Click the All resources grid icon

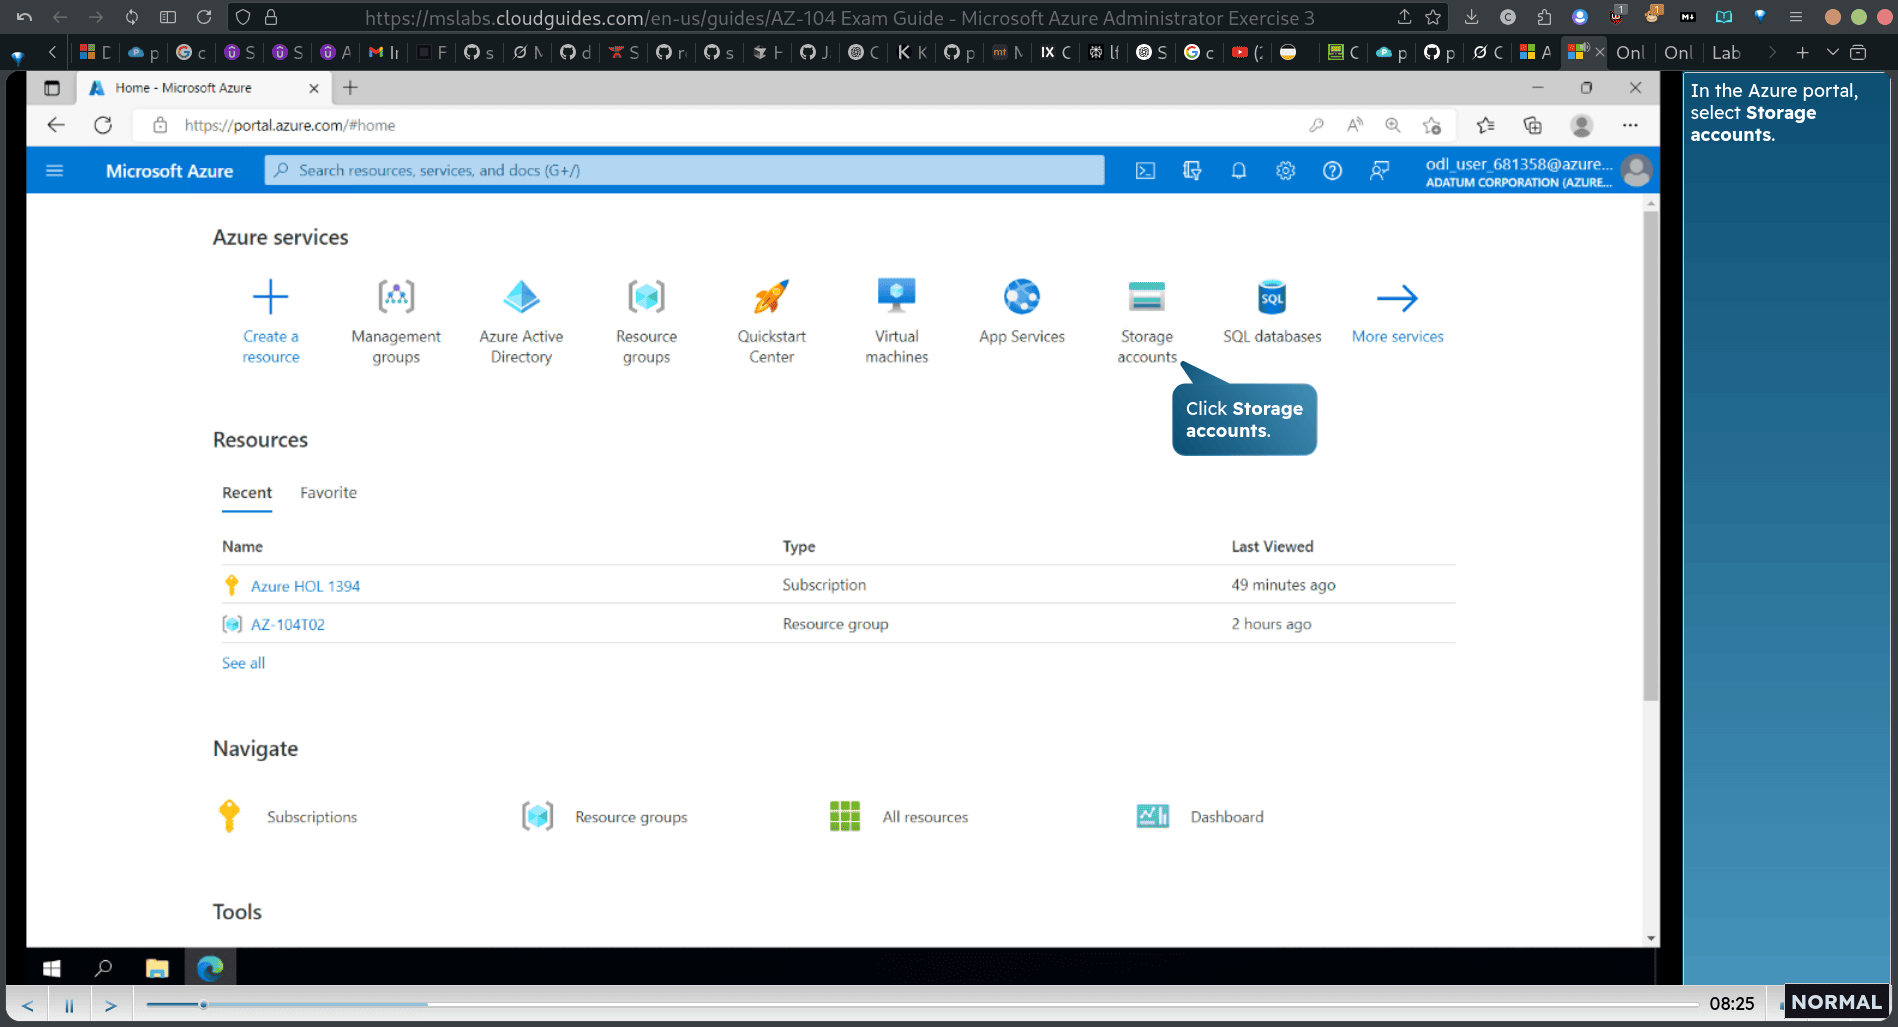click(x=844, y=816)
